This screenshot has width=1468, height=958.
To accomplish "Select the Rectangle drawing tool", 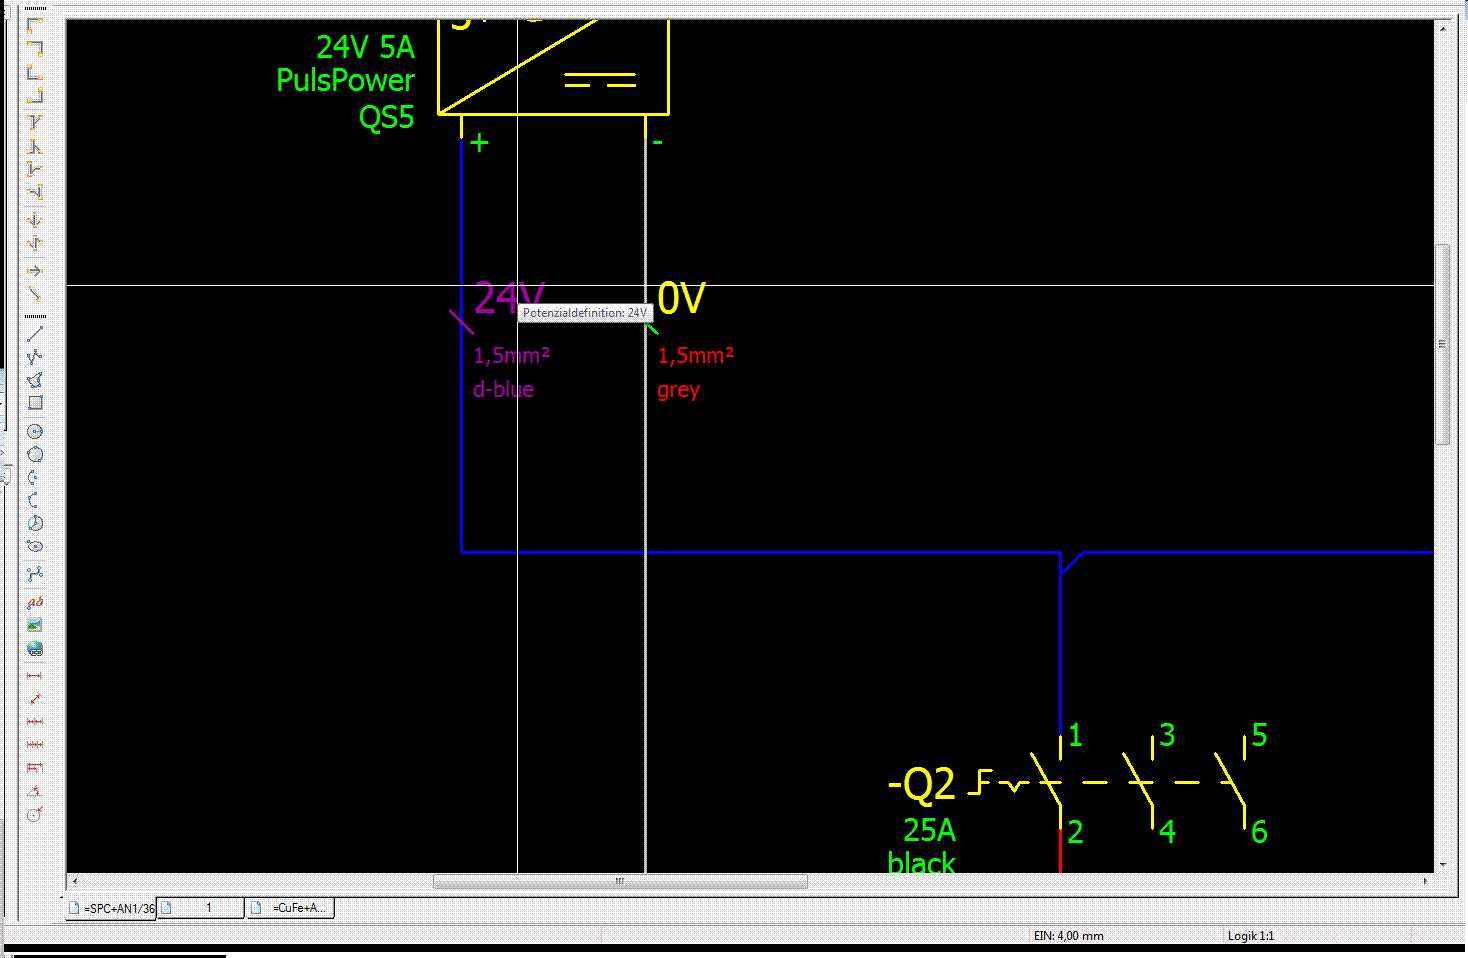I will pos(35,403).
